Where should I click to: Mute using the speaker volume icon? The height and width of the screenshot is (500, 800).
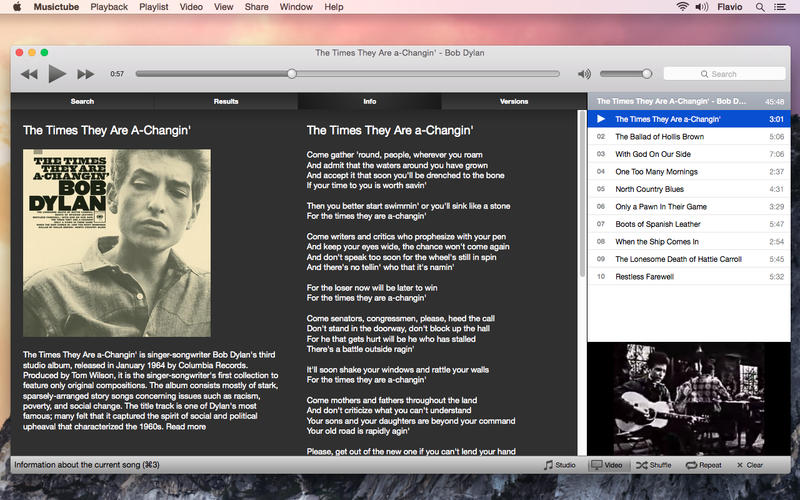pos(584,74)
